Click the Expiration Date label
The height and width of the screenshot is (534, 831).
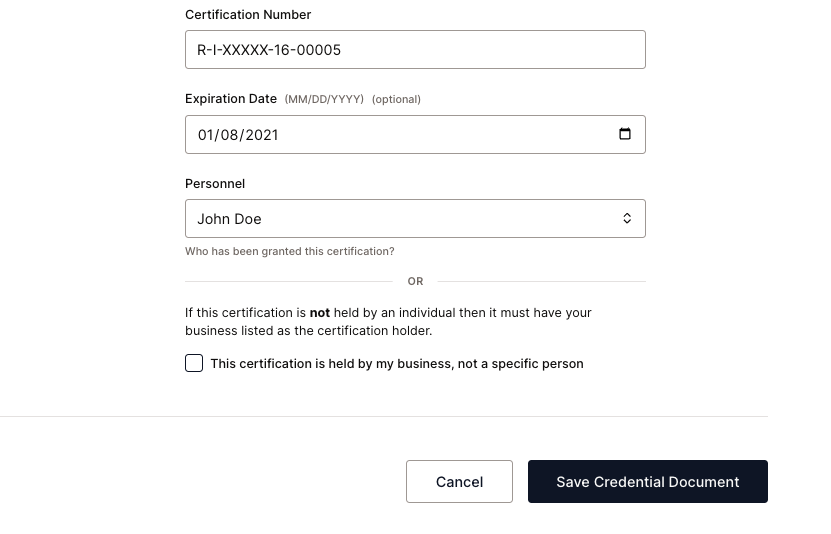pos(231,99)
